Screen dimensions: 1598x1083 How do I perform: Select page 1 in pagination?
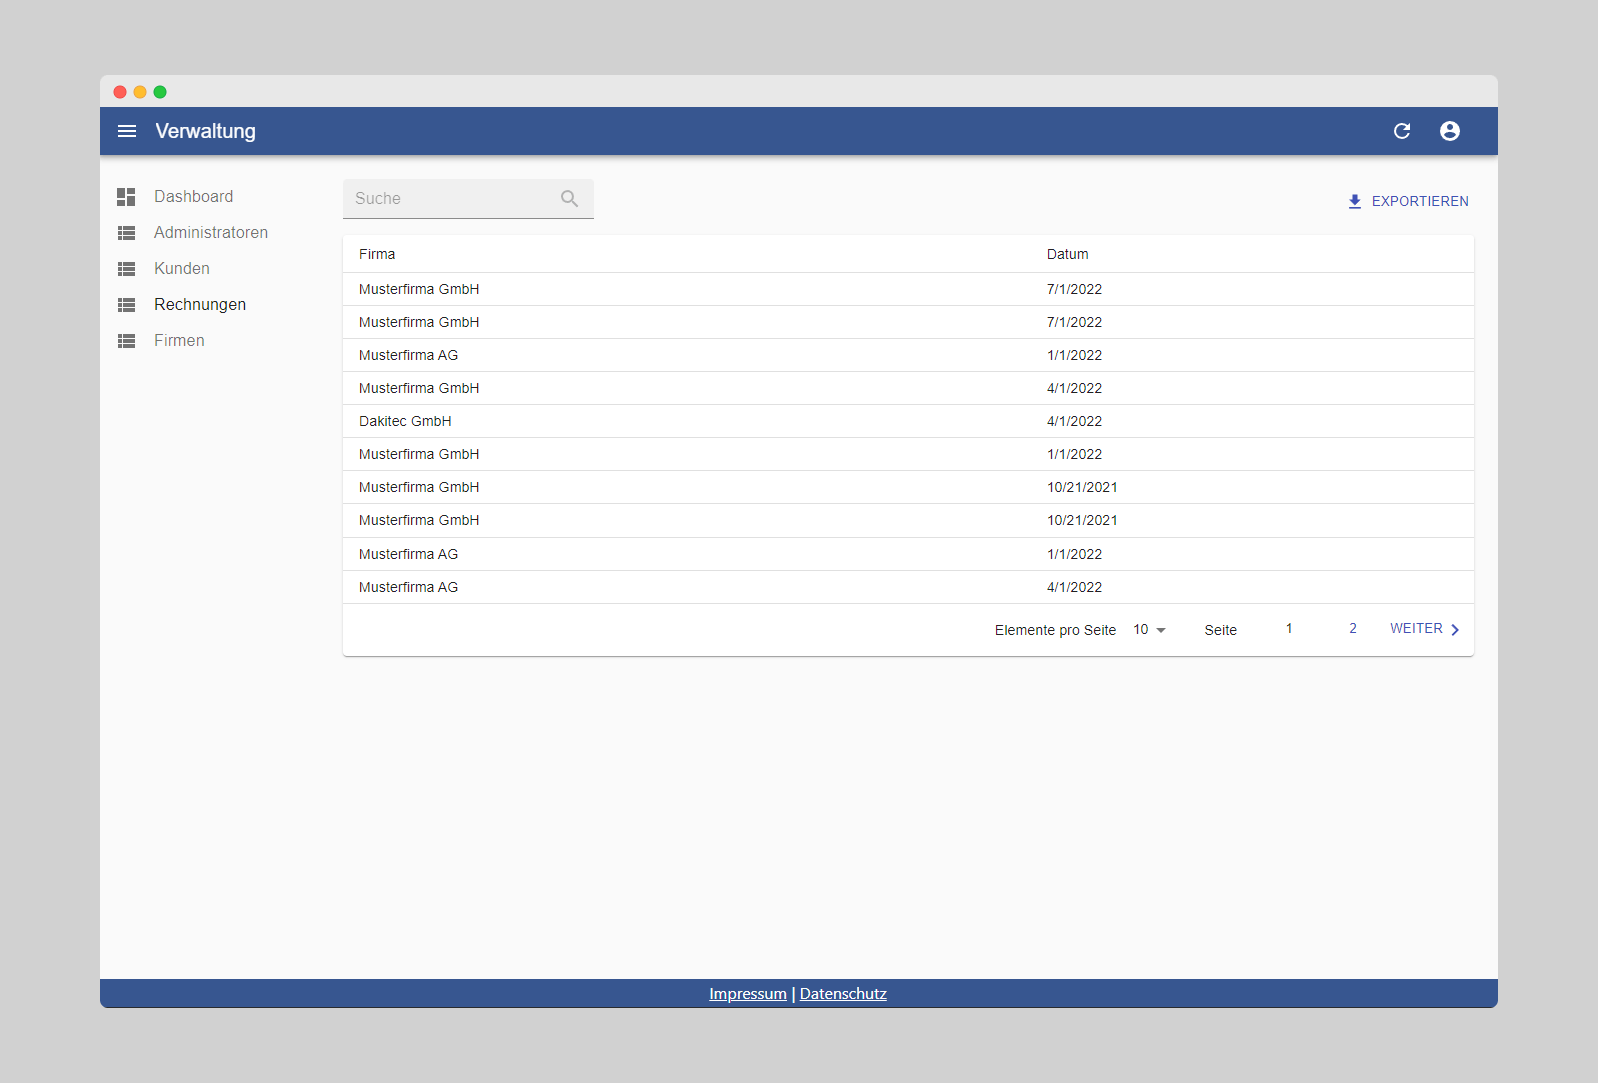point(1289,629)
